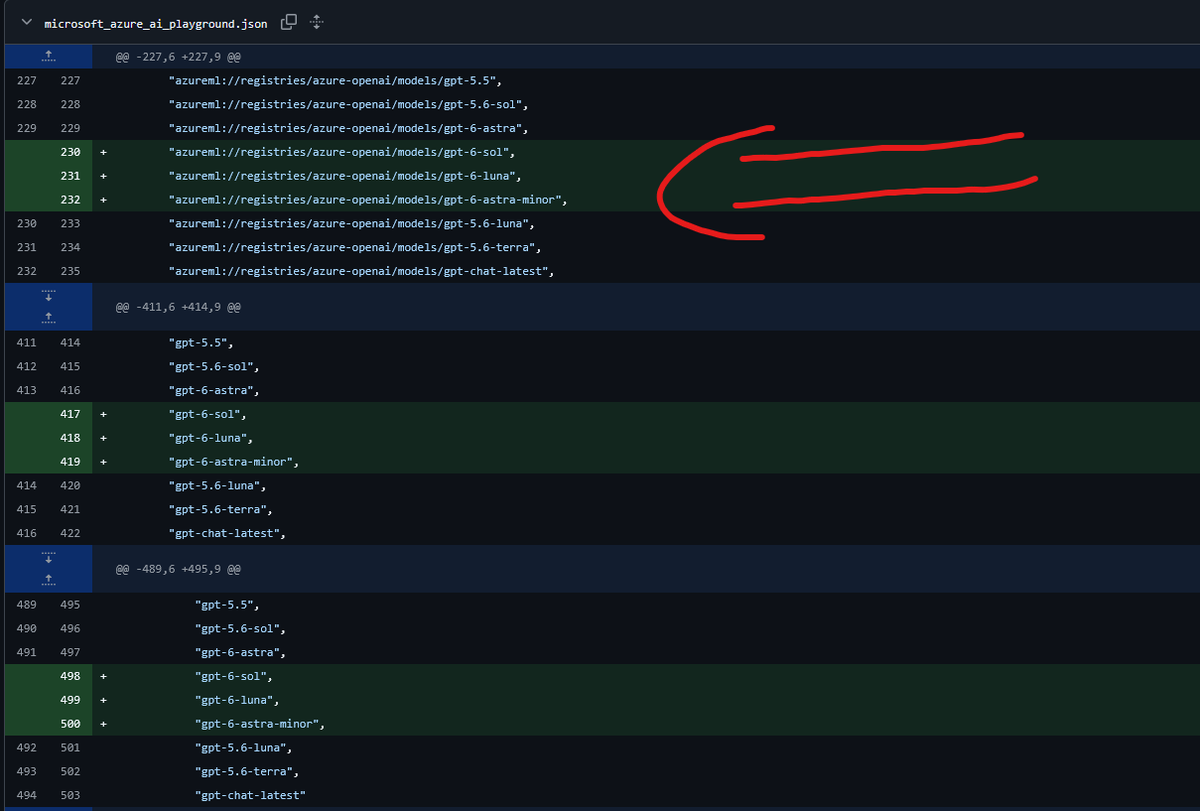Select added line number 500
Image resolution: width=1200 pixels, height=811 pixels.
point(70,724)
